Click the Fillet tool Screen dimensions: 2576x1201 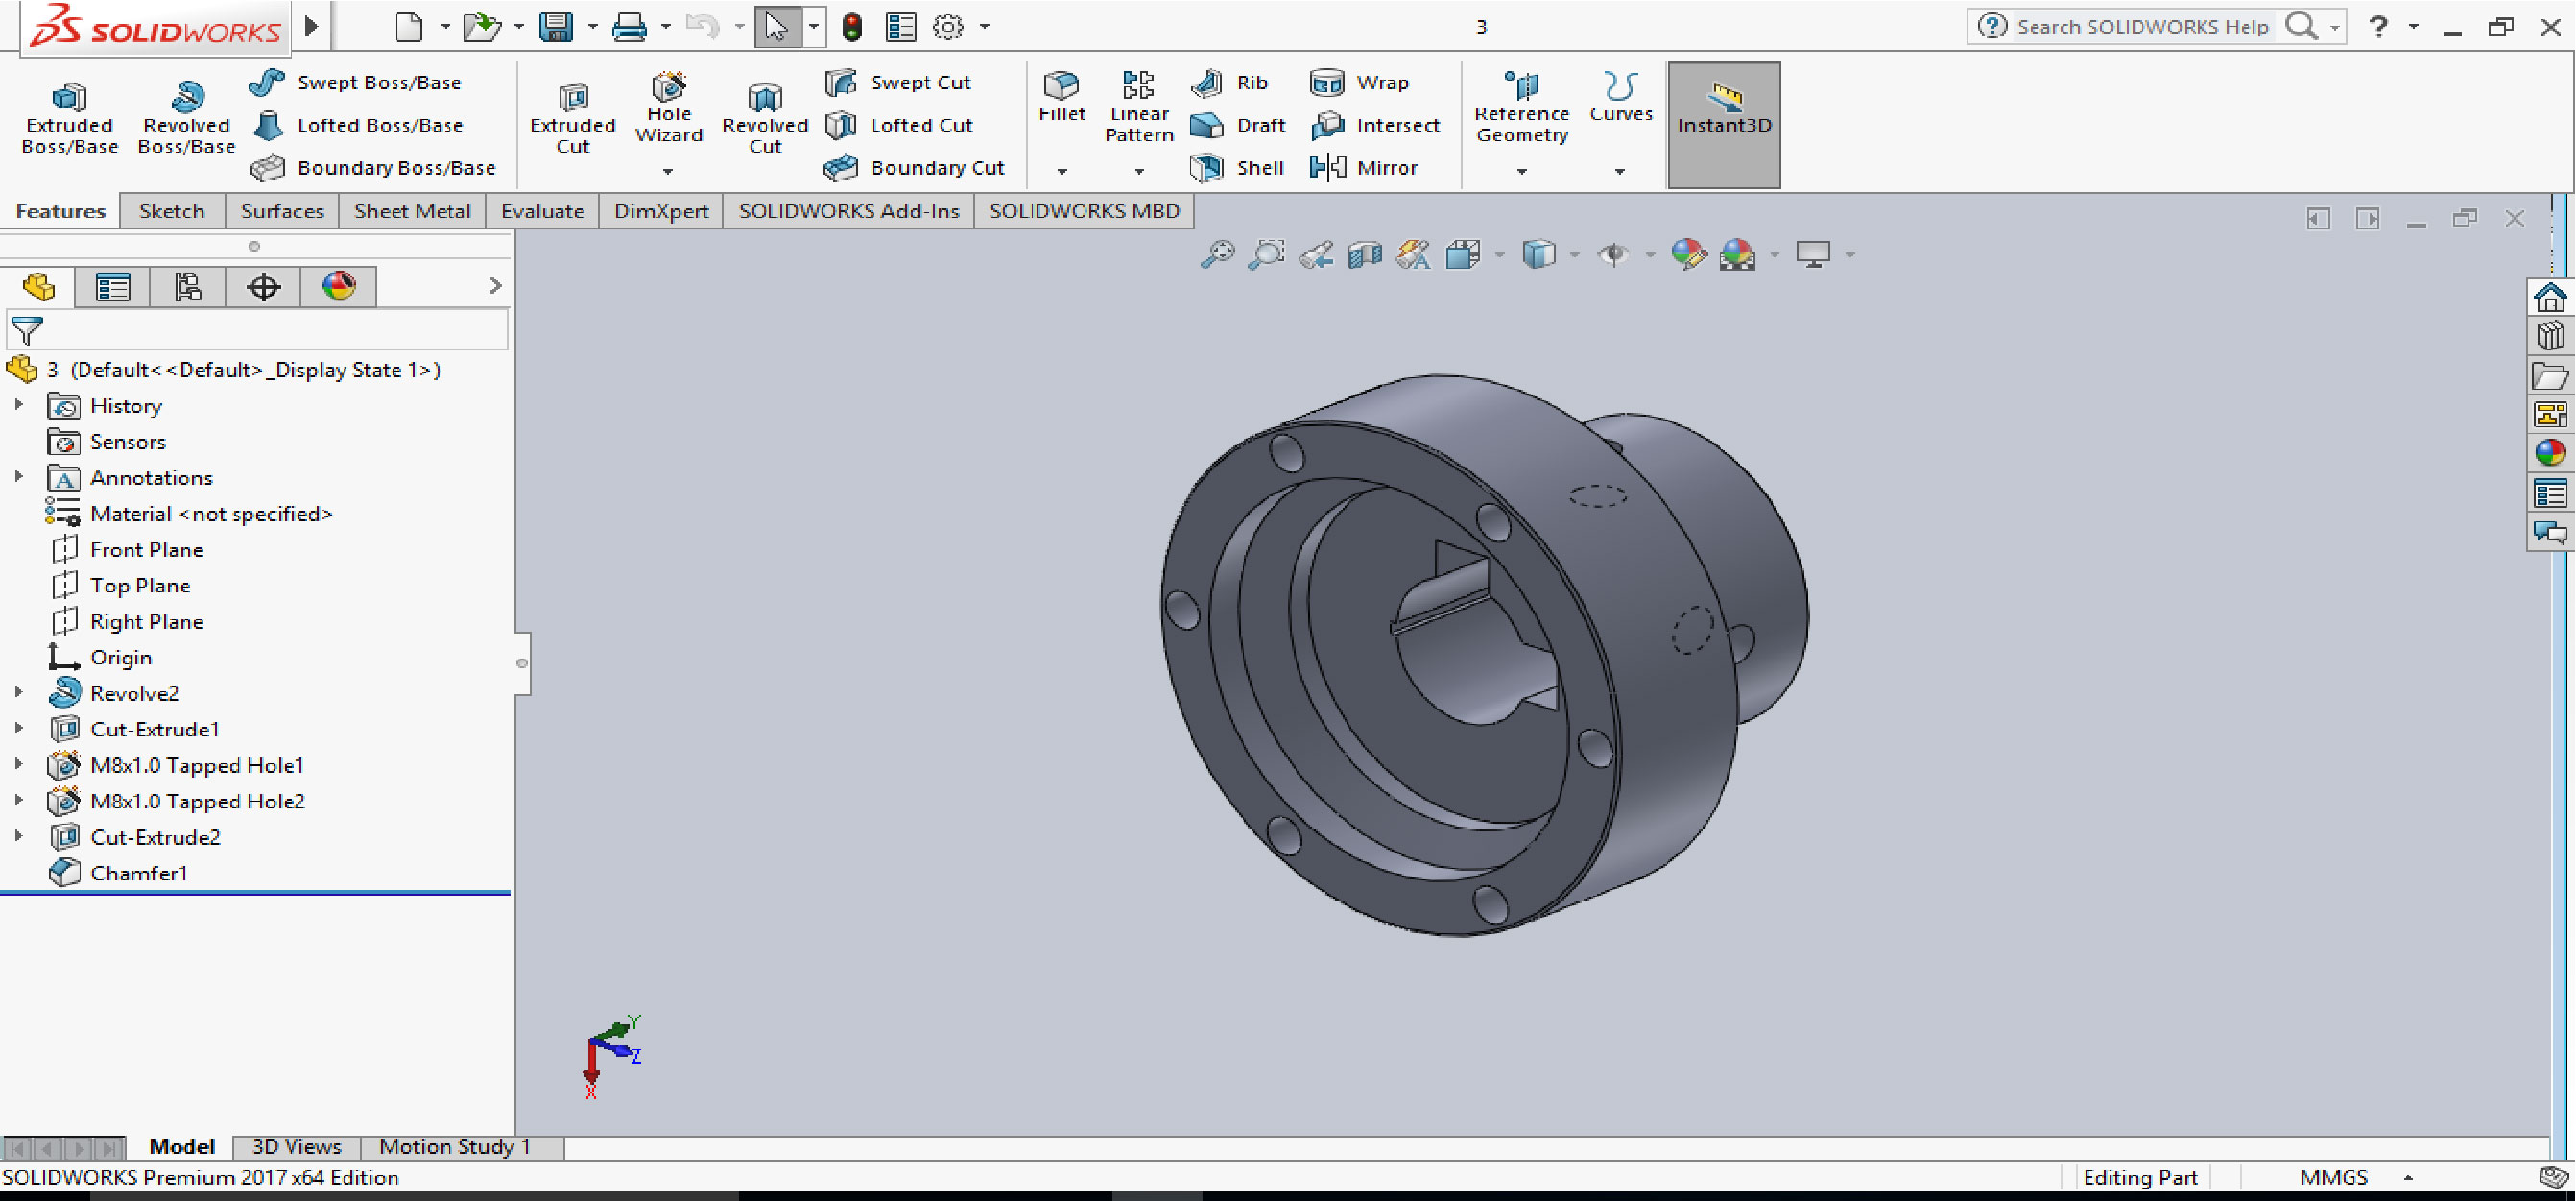tap(1061, 97)
